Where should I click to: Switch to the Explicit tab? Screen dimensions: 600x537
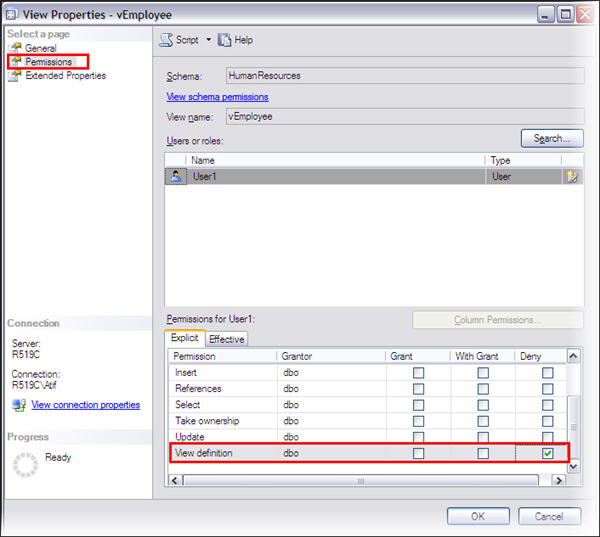click(185, 339)
